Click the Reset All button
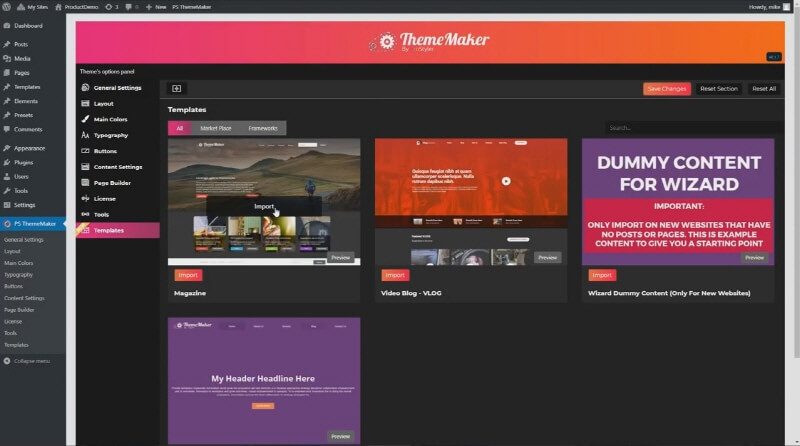 click(x=764, y=89)
